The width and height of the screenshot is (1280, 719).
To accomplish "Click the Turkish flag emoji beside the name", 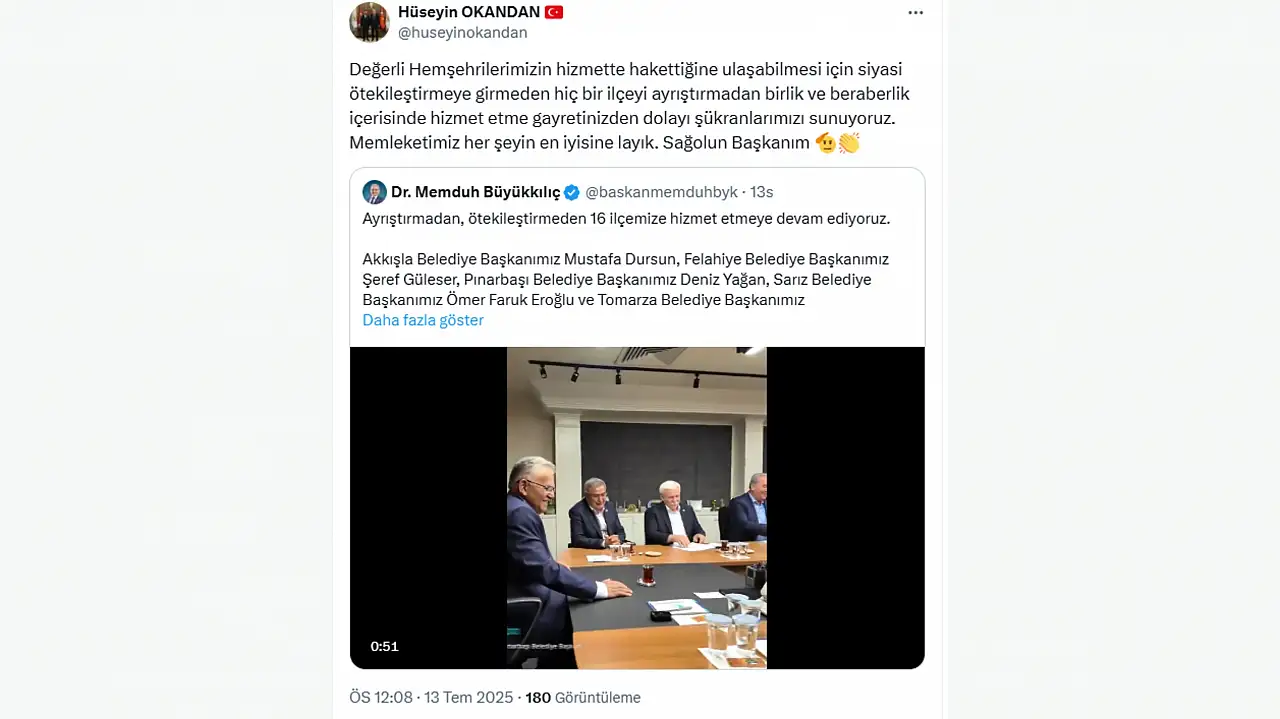I will (x=554, y=12).
